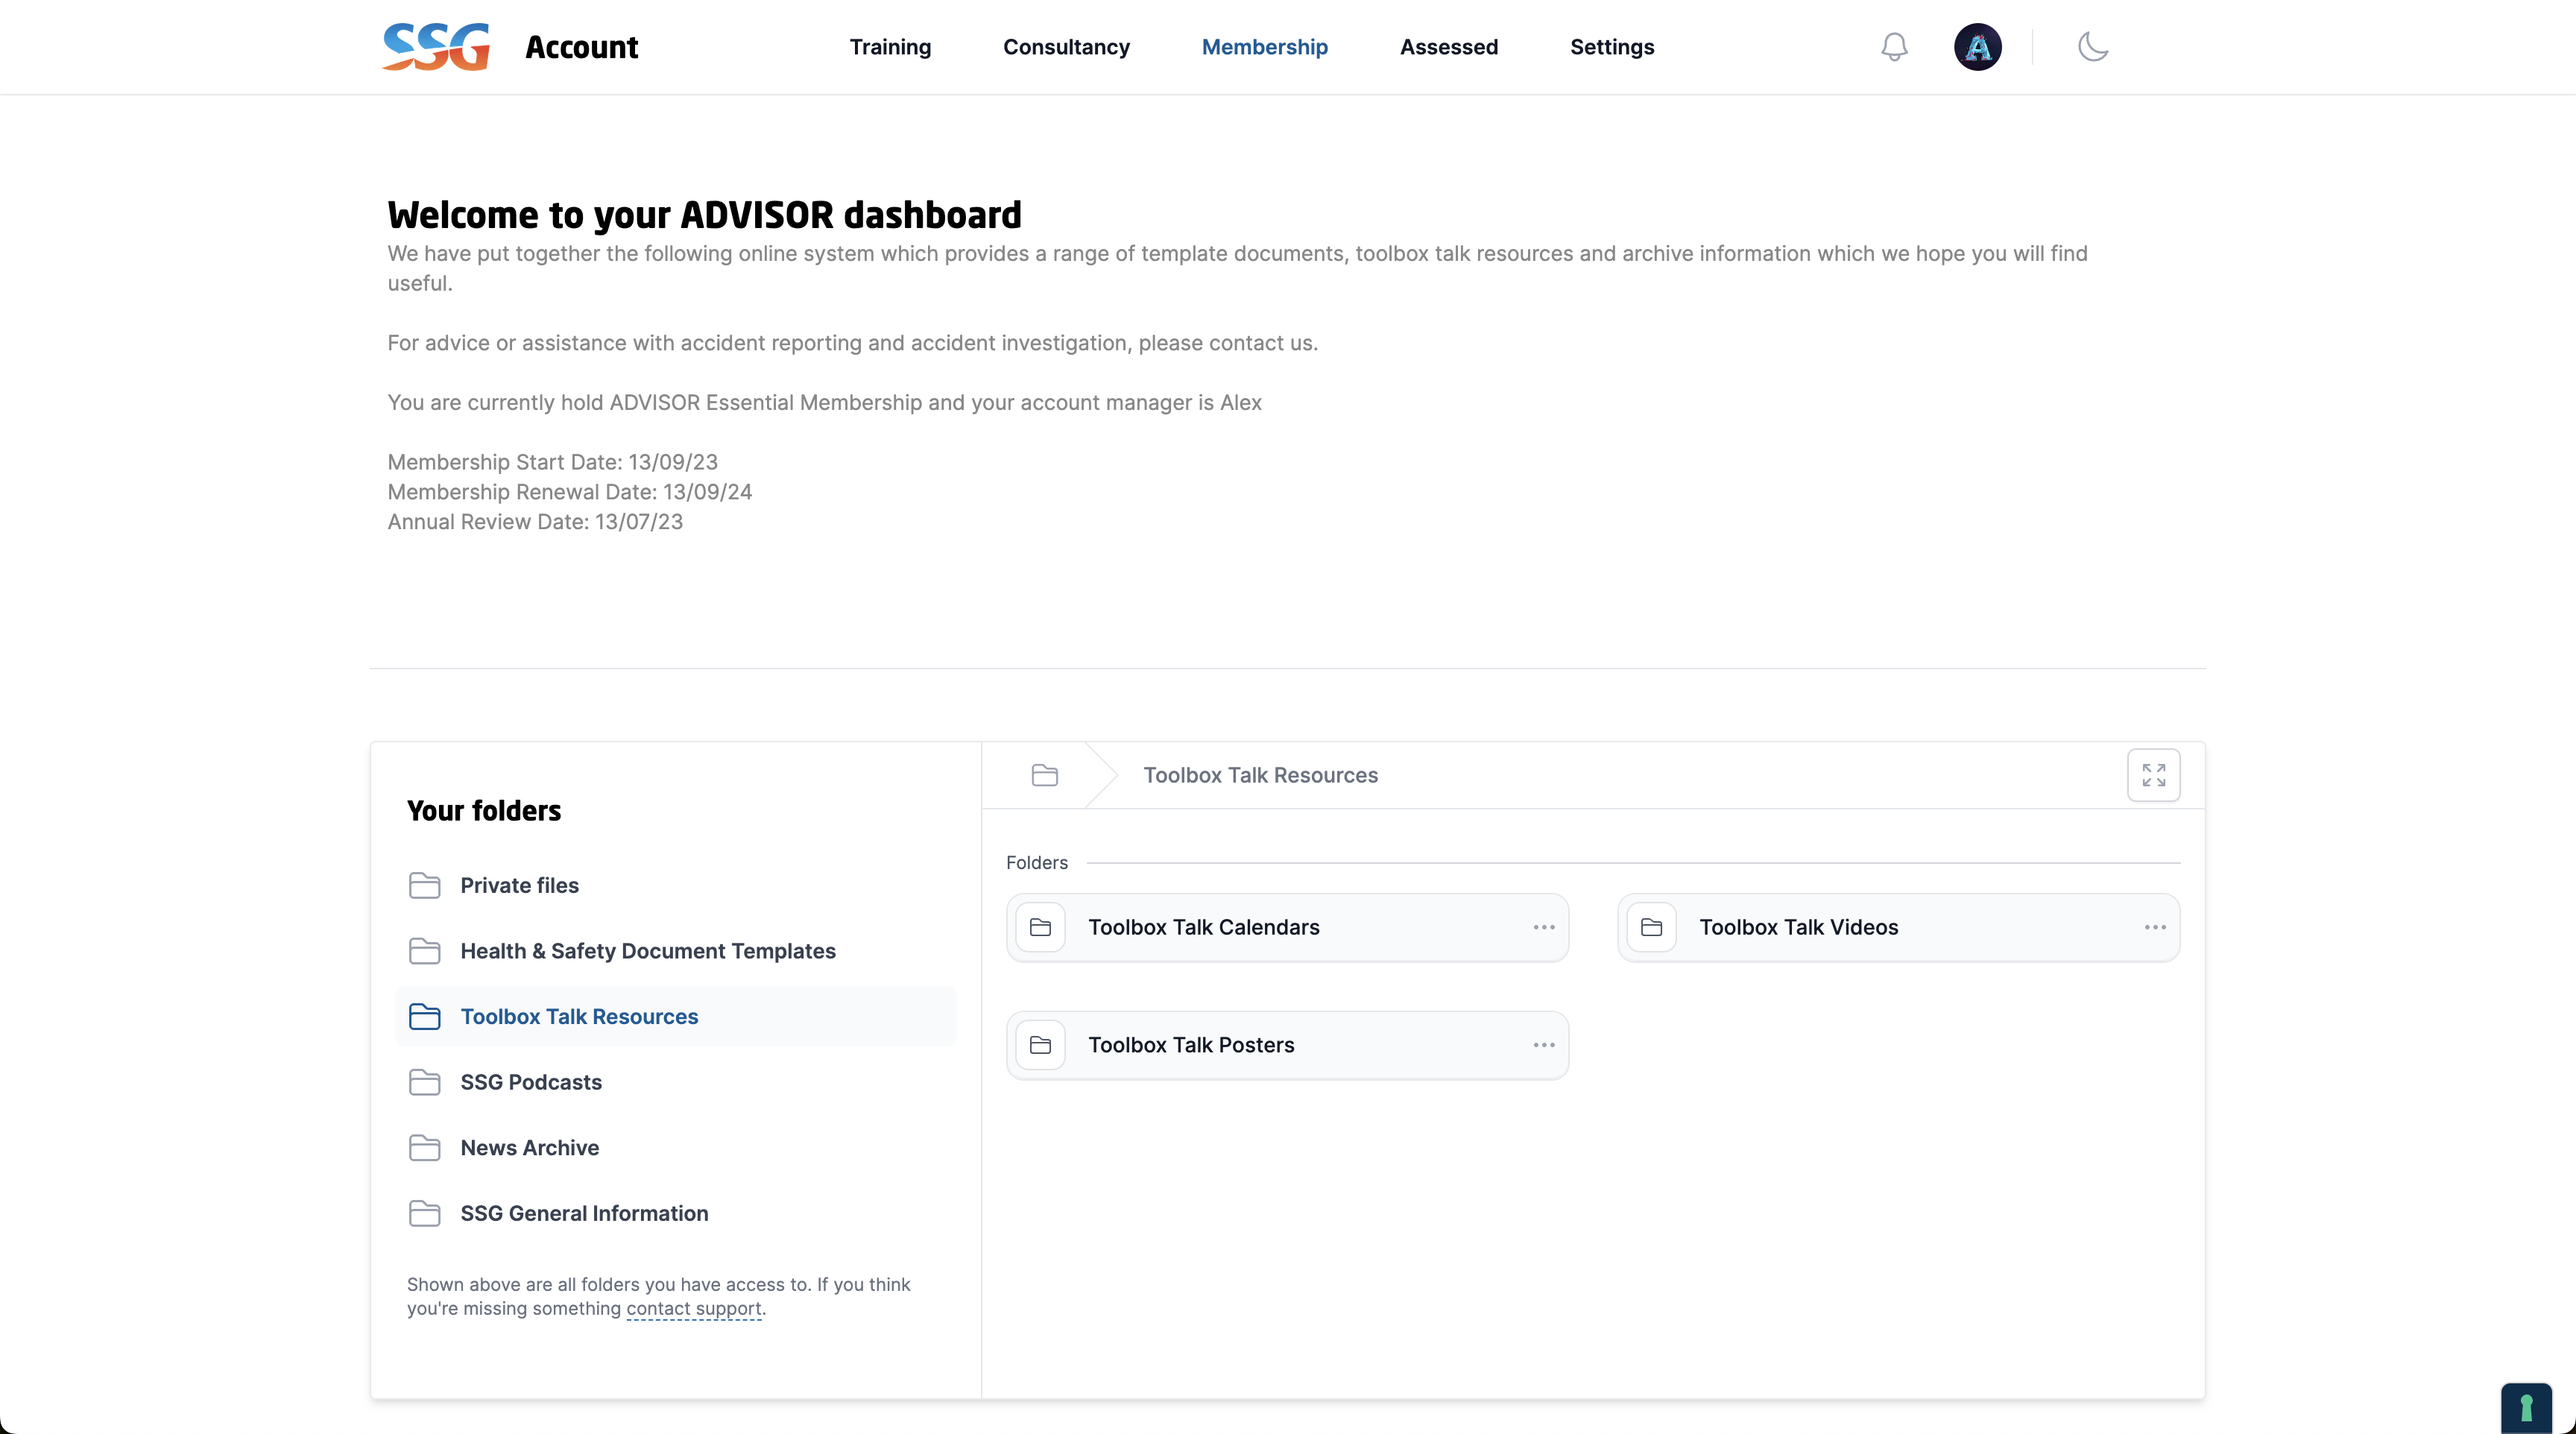
Task: Open the Private files folder
Action: tap(519, 885)
